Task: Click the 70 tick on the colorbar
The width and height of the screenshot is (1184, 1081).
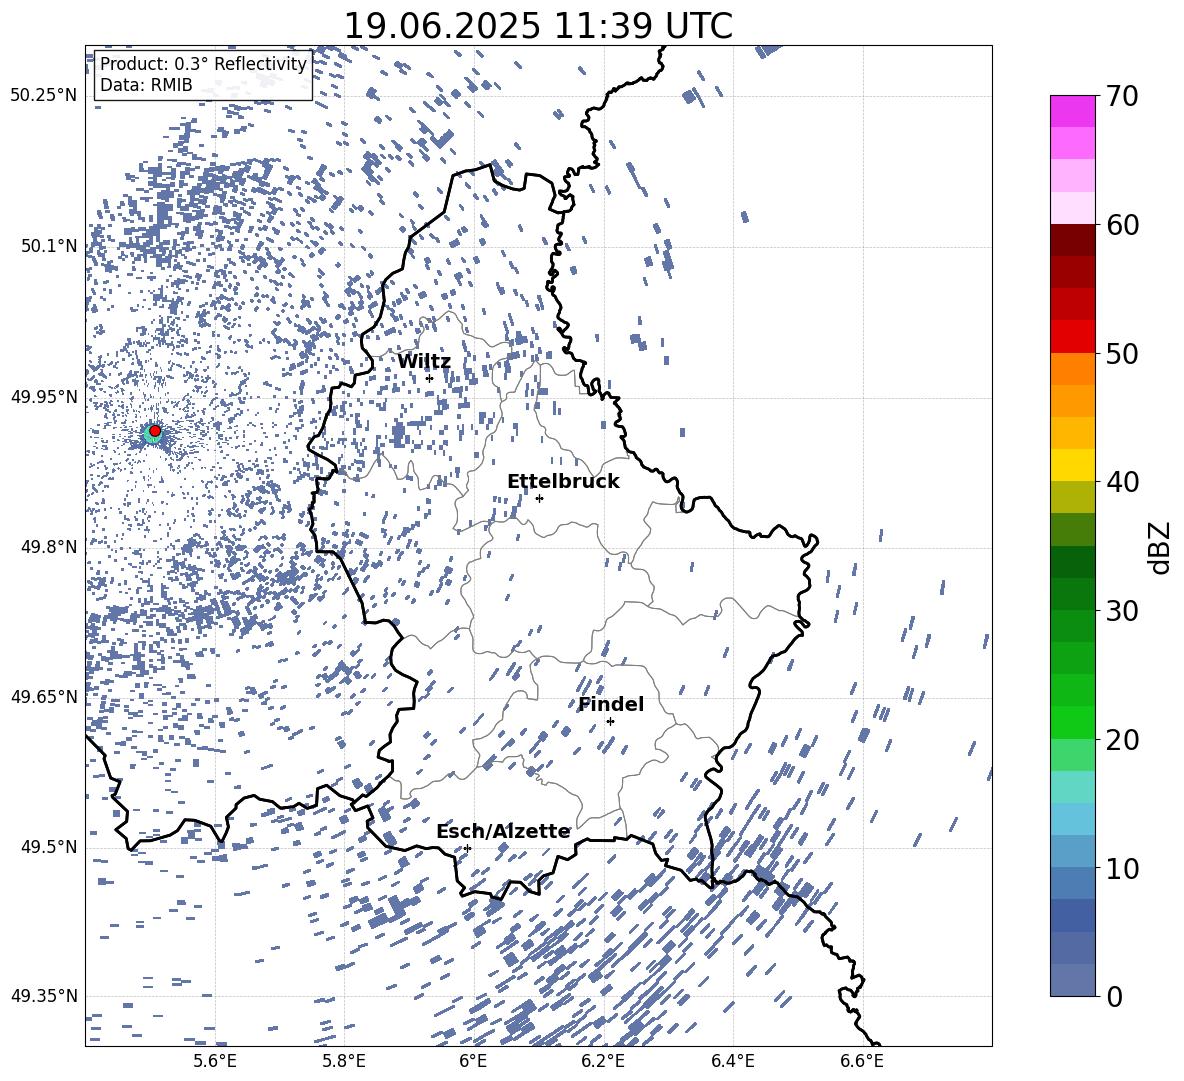Action: click(1122, 96)
